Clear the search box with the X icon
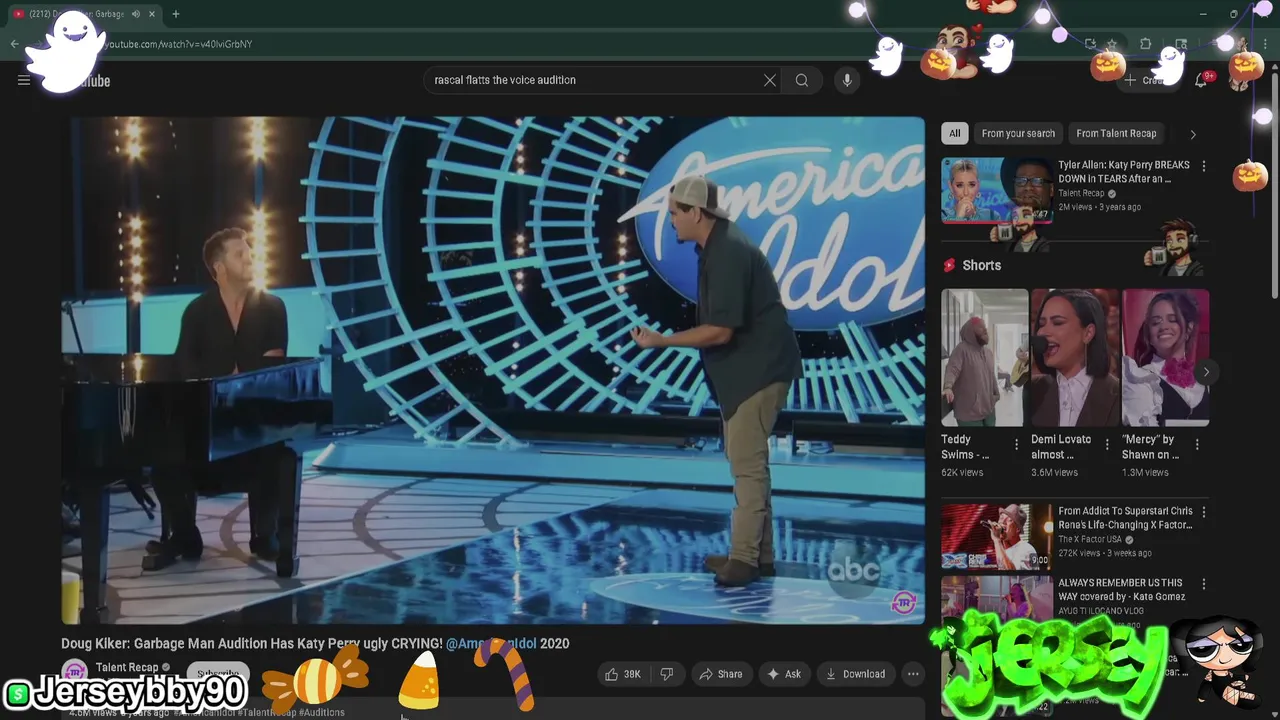This screenshot has height=720, width=1280. (x=770, y=80)
